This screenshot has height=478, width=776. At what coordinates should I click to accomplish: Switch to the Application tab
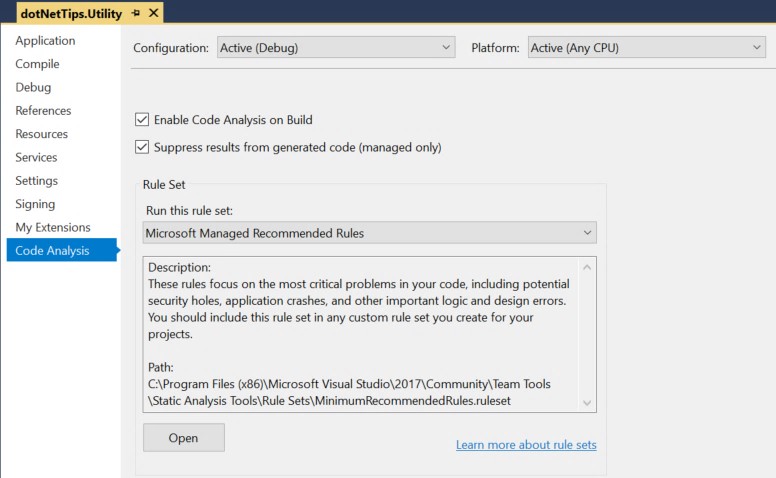click(x=45, y=41)
